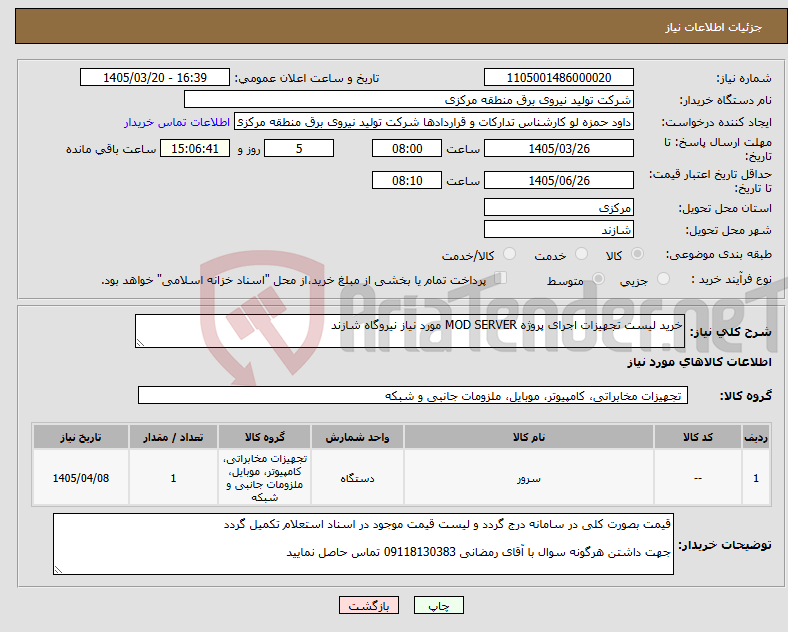Click the سرور item name cell
Screen dimensions: 788x632
point(528,478)
